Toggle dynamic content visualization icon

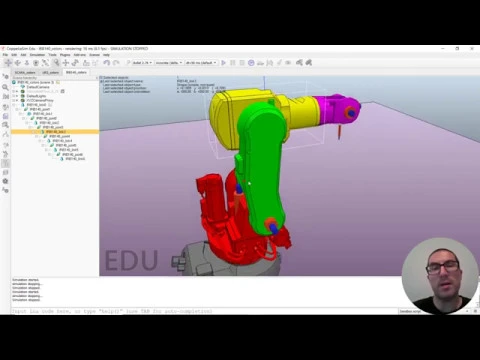click(x=128, y=63)
